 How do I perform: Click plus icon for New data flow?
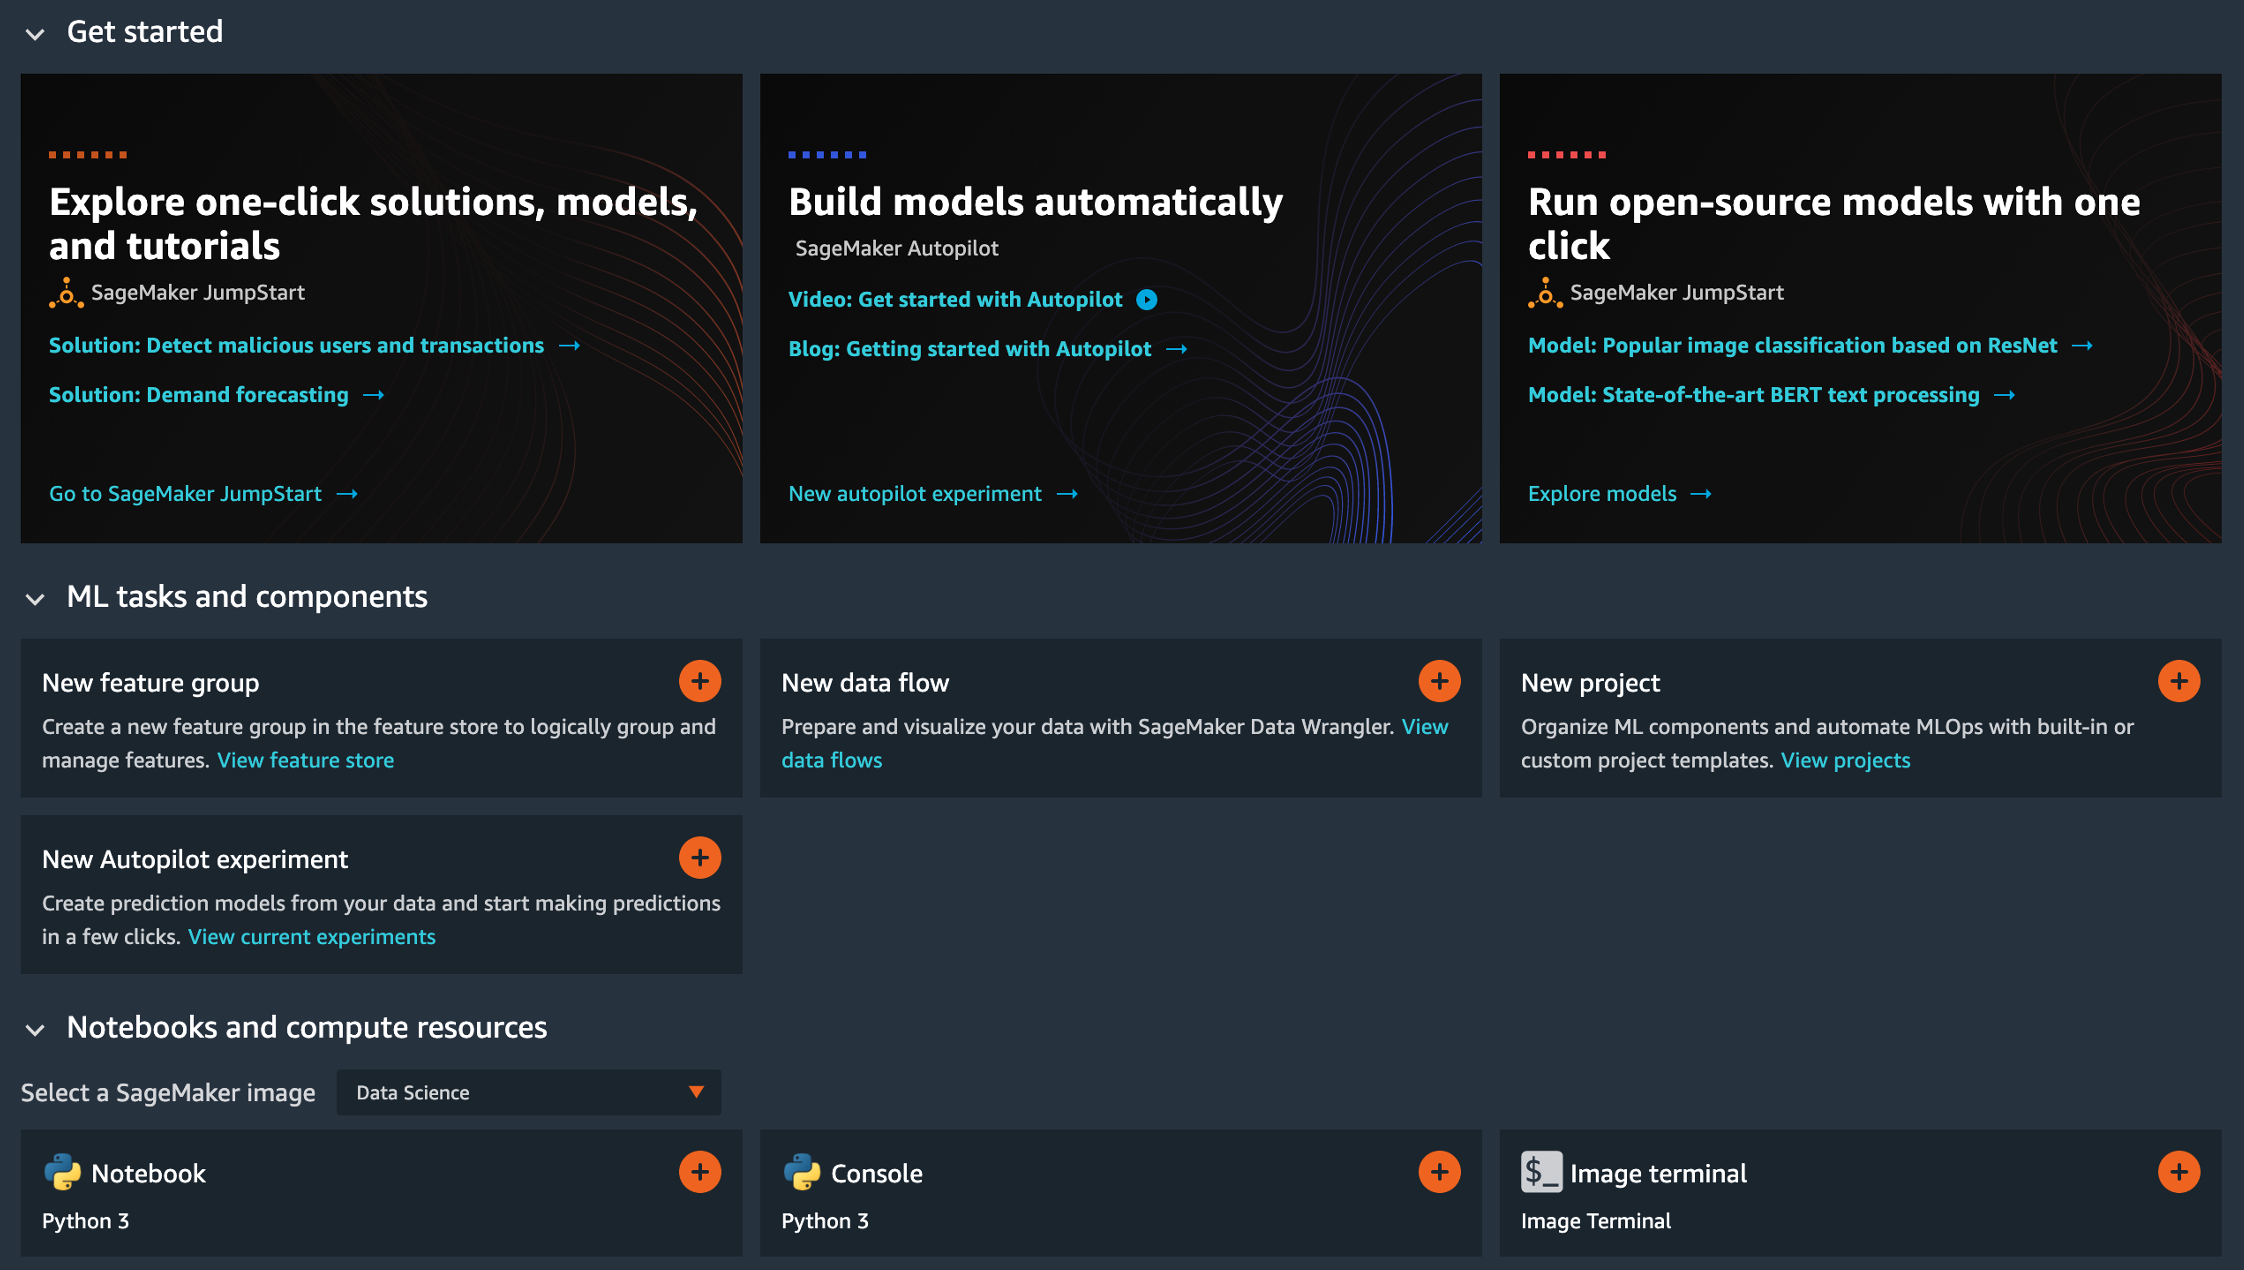(1439, 681)
